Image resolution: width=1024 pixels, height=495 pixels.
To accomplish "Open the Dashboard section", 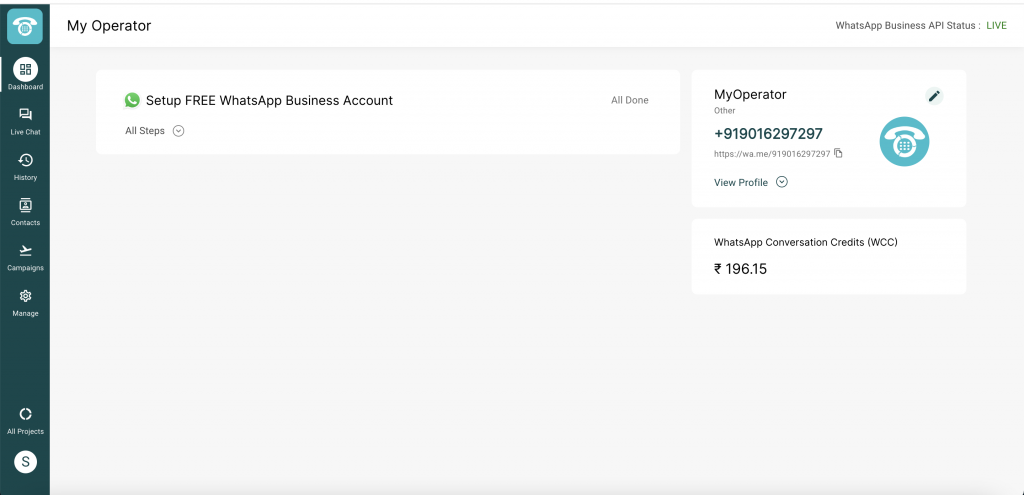I will 25,74.
